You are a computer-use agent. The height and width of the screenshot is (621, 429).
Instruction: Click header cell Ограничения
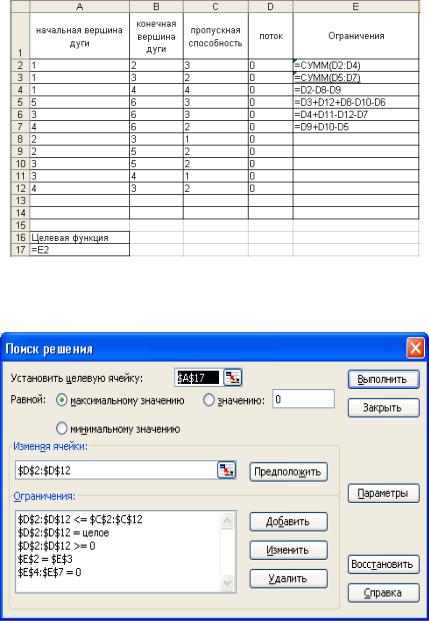pyautogui.click(x=356, y=36)
